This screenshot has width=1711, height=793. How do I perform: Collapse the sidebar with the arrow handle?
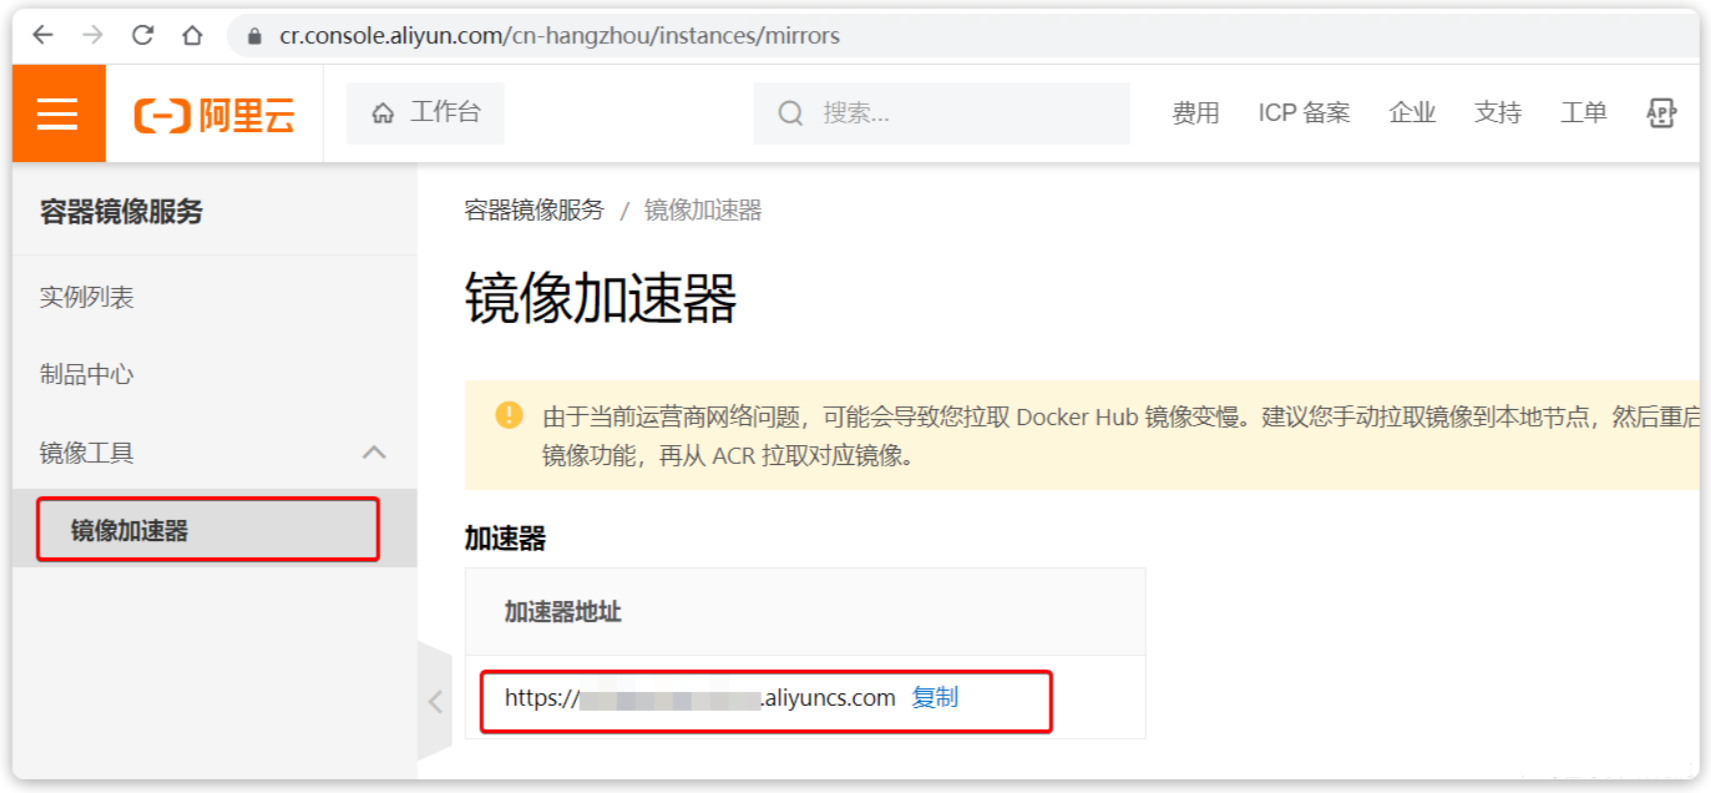click(435, 701)
